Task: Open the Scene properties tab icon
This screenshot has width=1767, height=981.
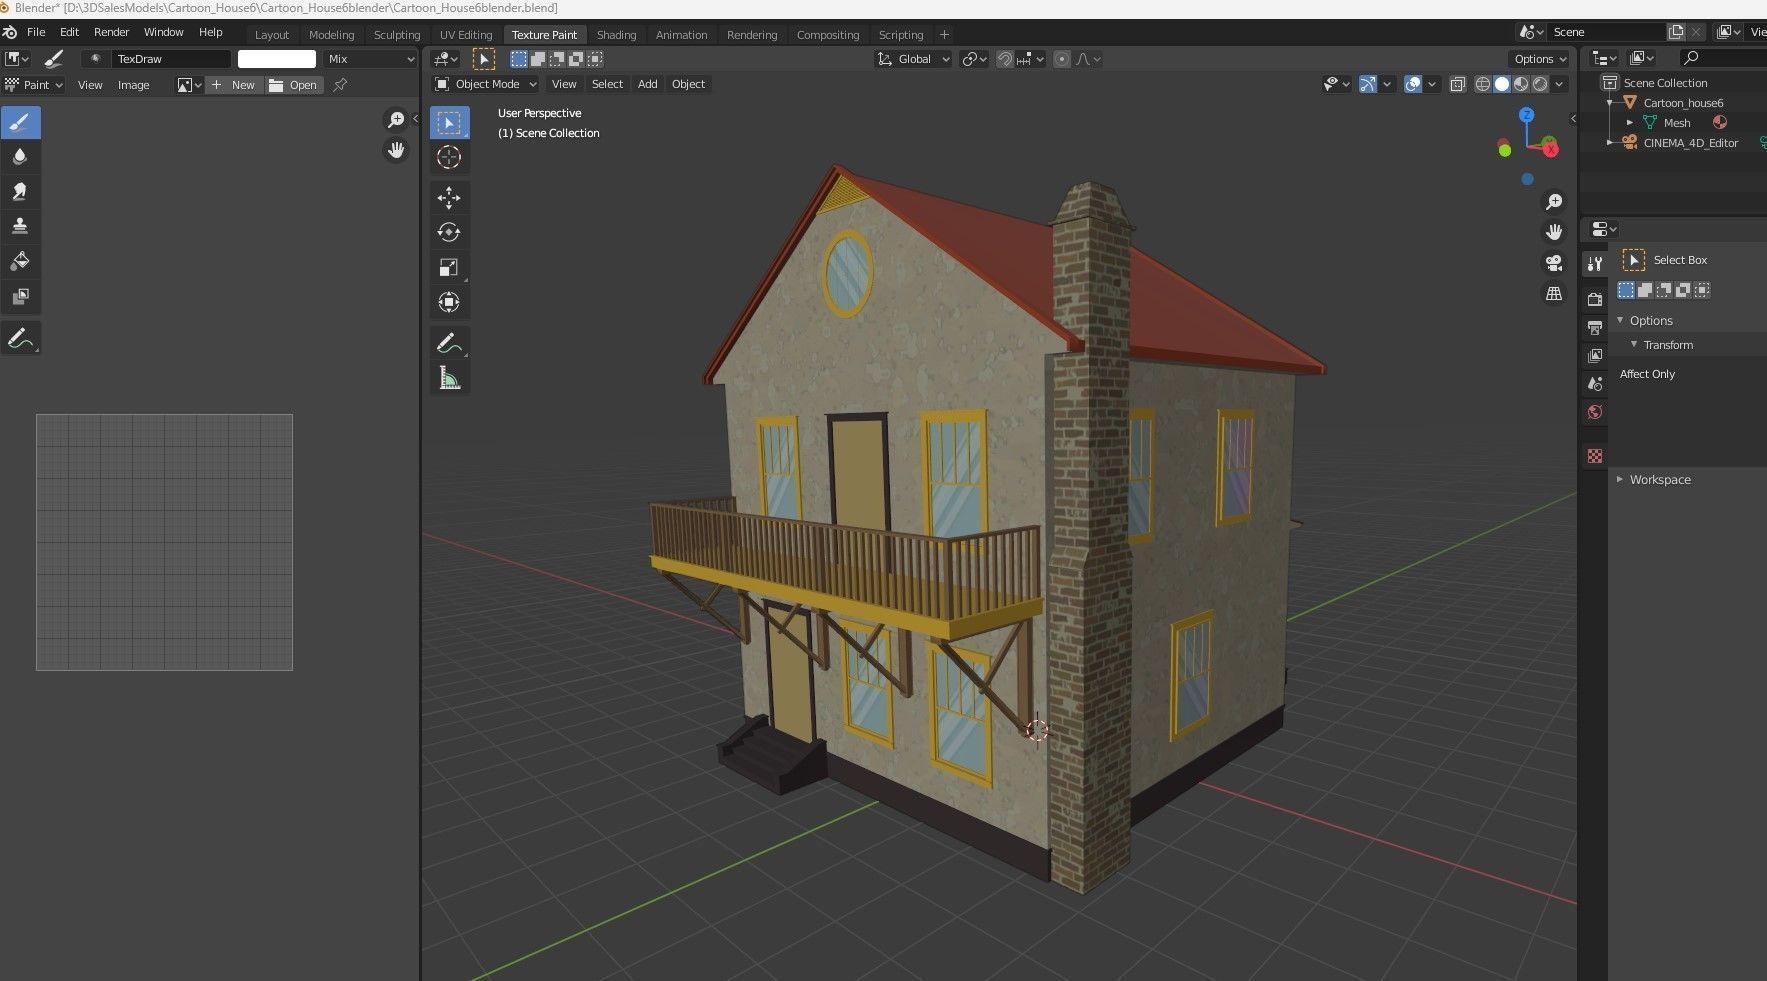Action: 1595,383
